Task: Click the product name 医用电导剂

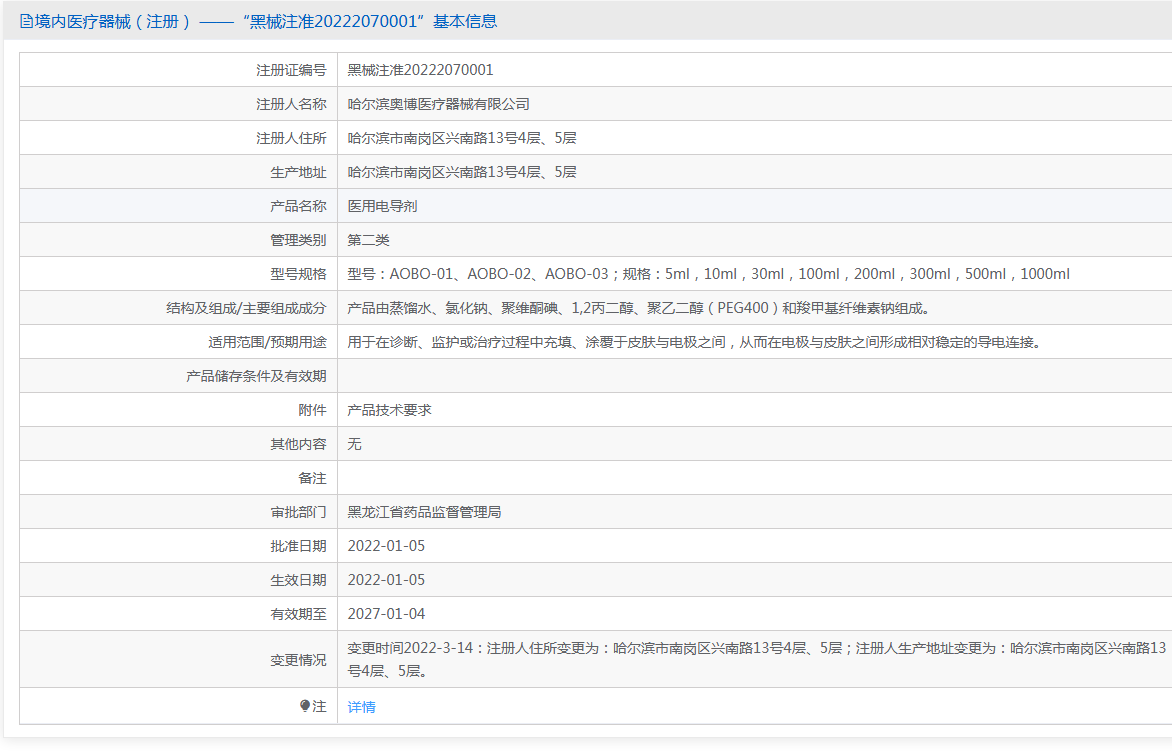Action: (x=383, y=206)
